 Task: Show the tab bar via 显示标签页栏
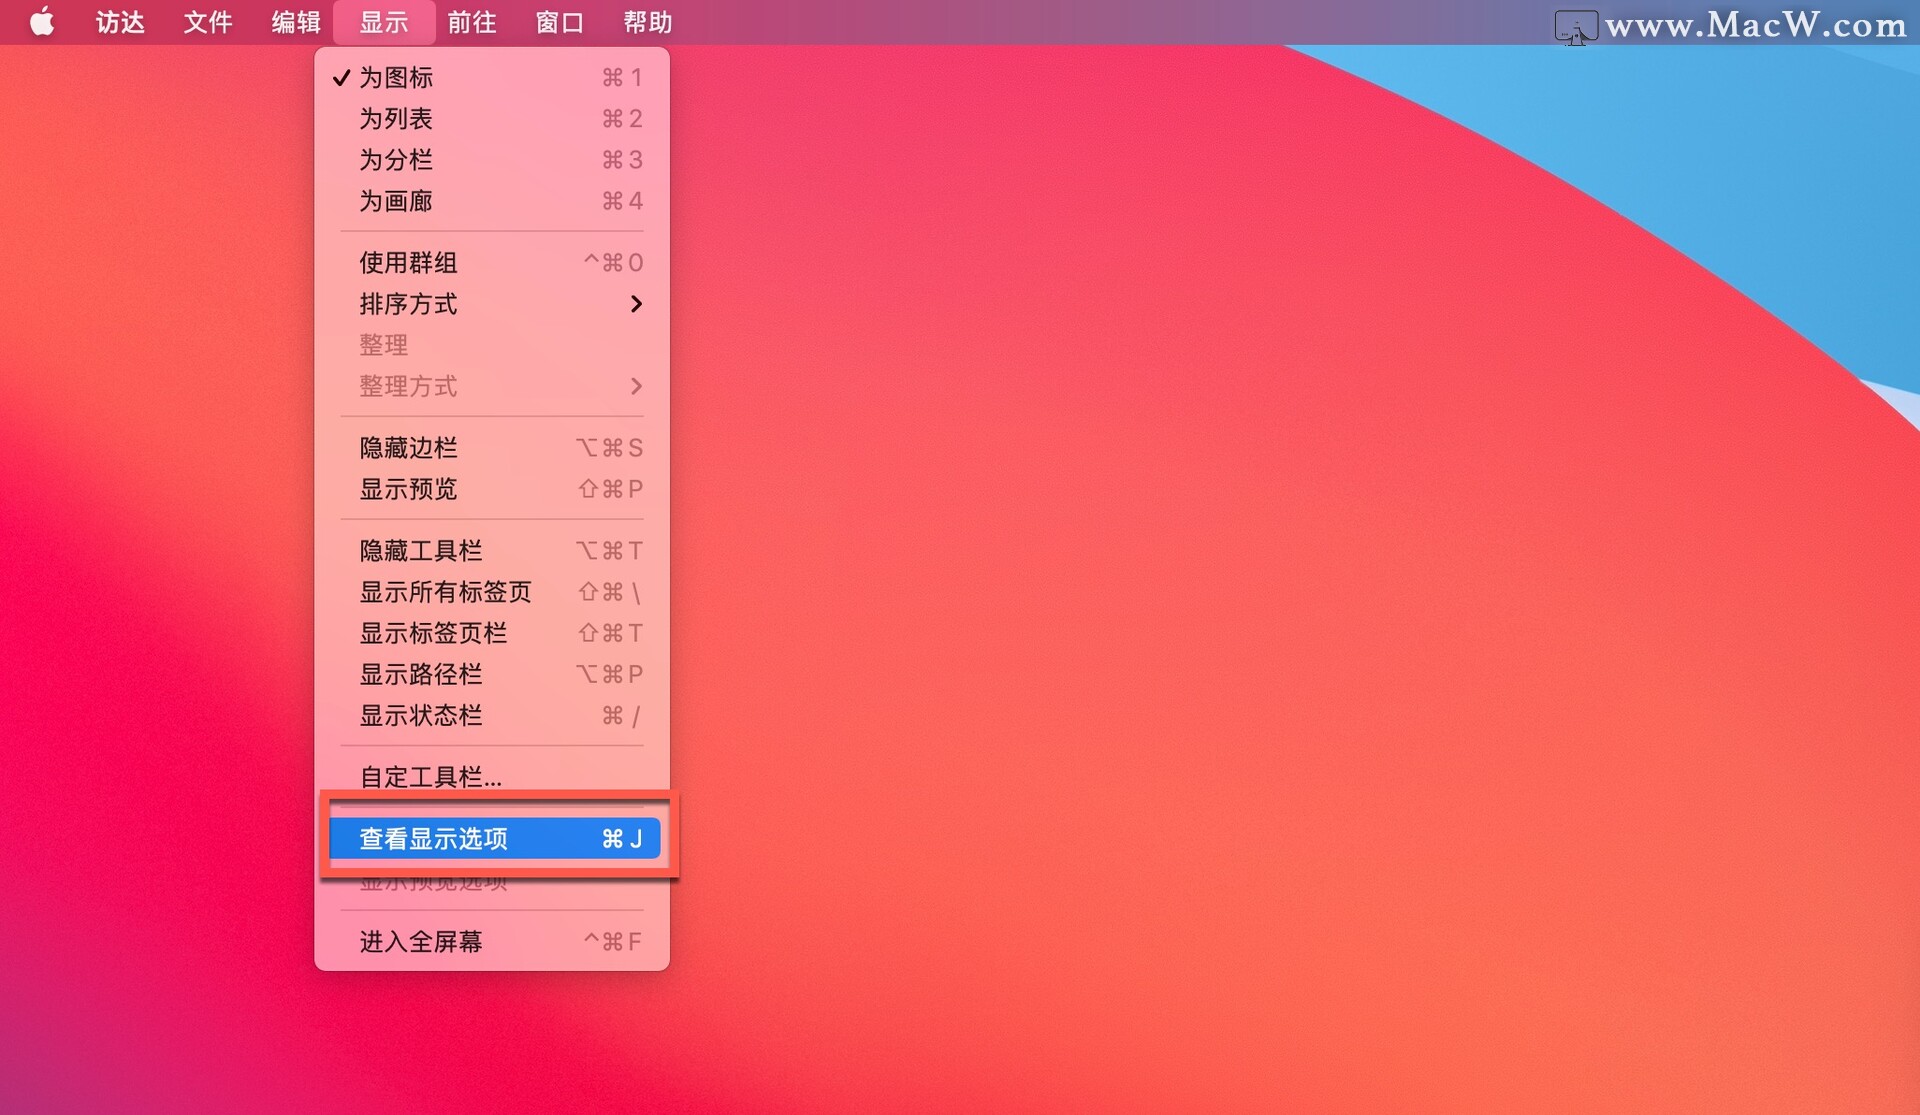[x=433, y=633]
